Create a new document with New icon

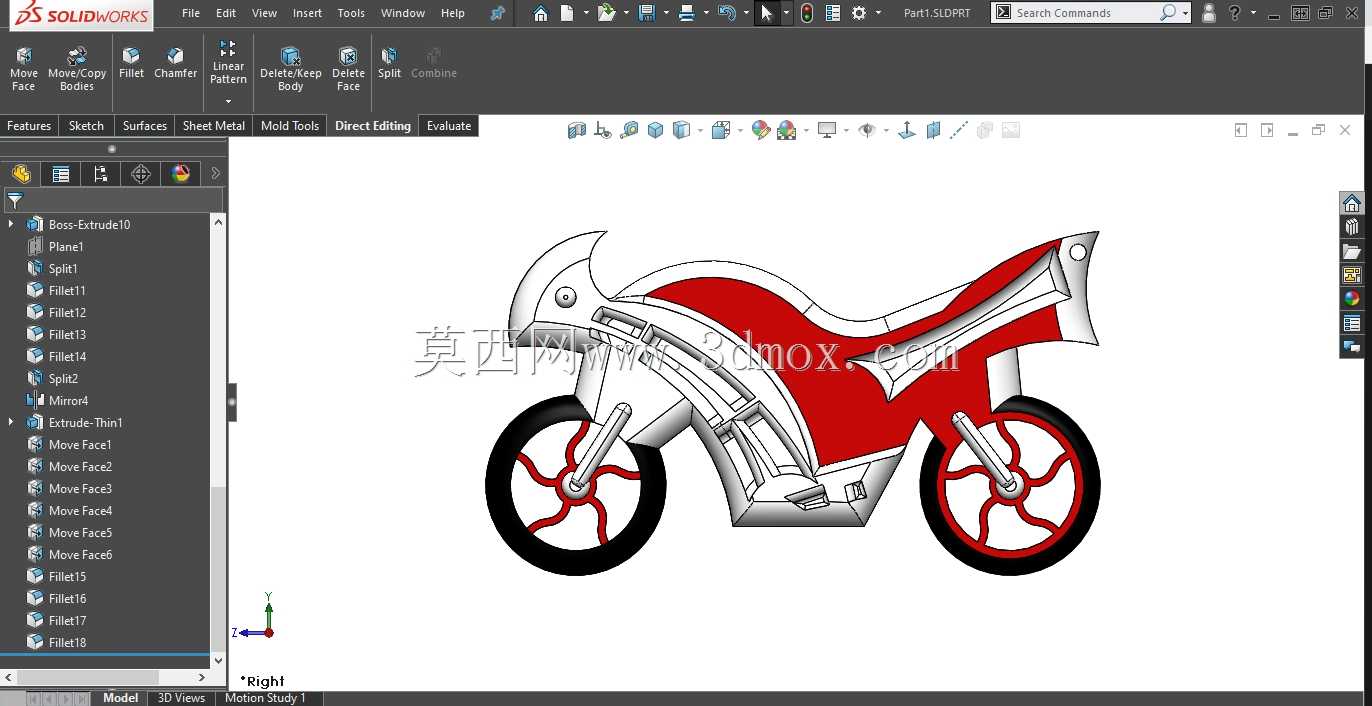[x=567, y=13]
